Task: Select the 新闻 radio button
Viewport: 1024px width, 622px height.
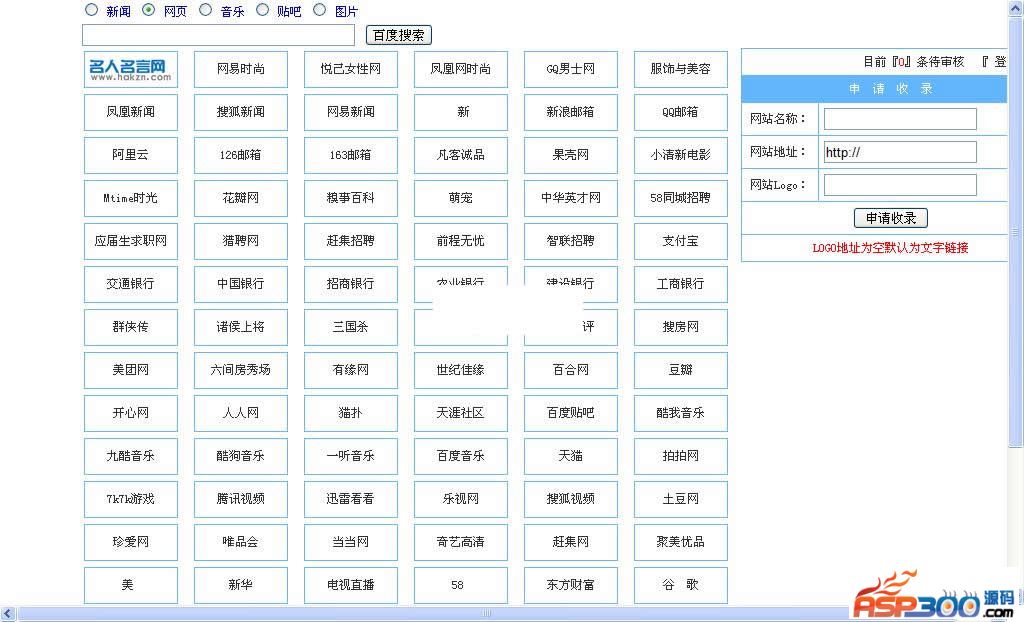Action: click(91, 10)
